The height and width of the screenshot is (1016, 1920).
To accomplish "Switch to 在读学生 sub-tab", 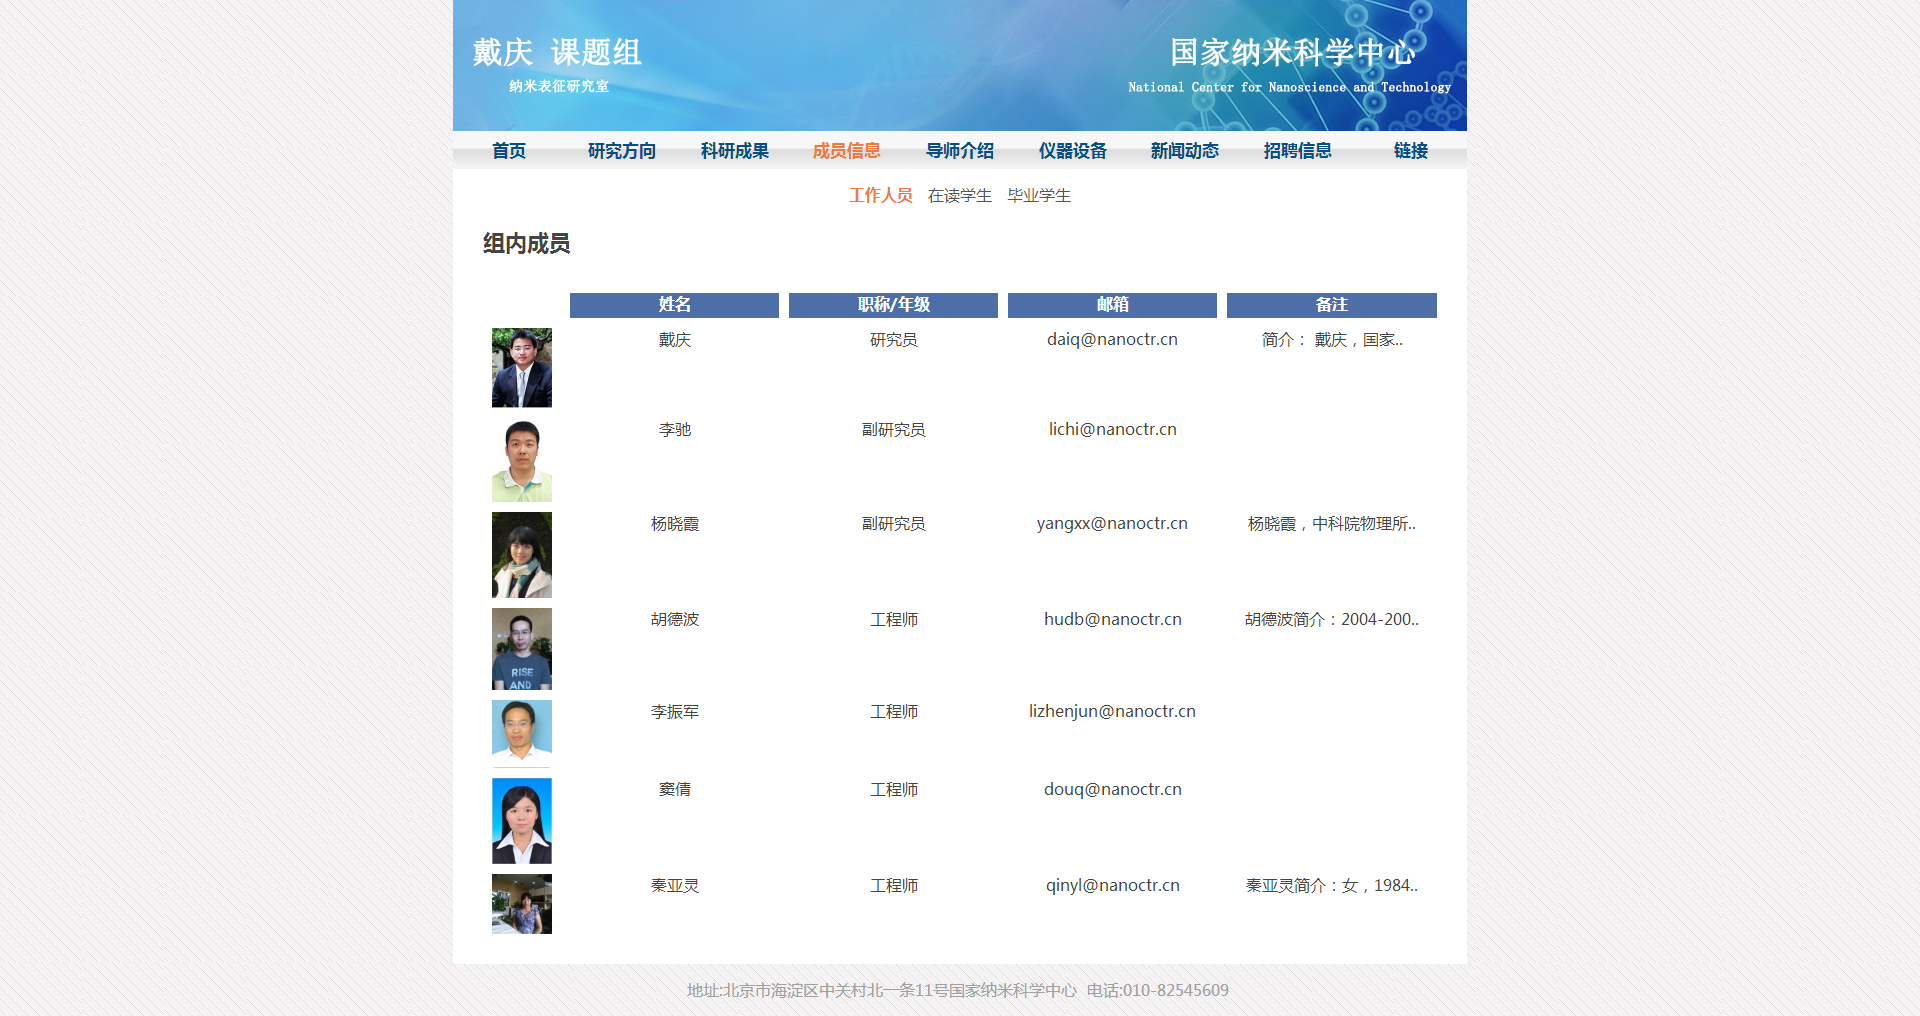I will pos(960,196).
